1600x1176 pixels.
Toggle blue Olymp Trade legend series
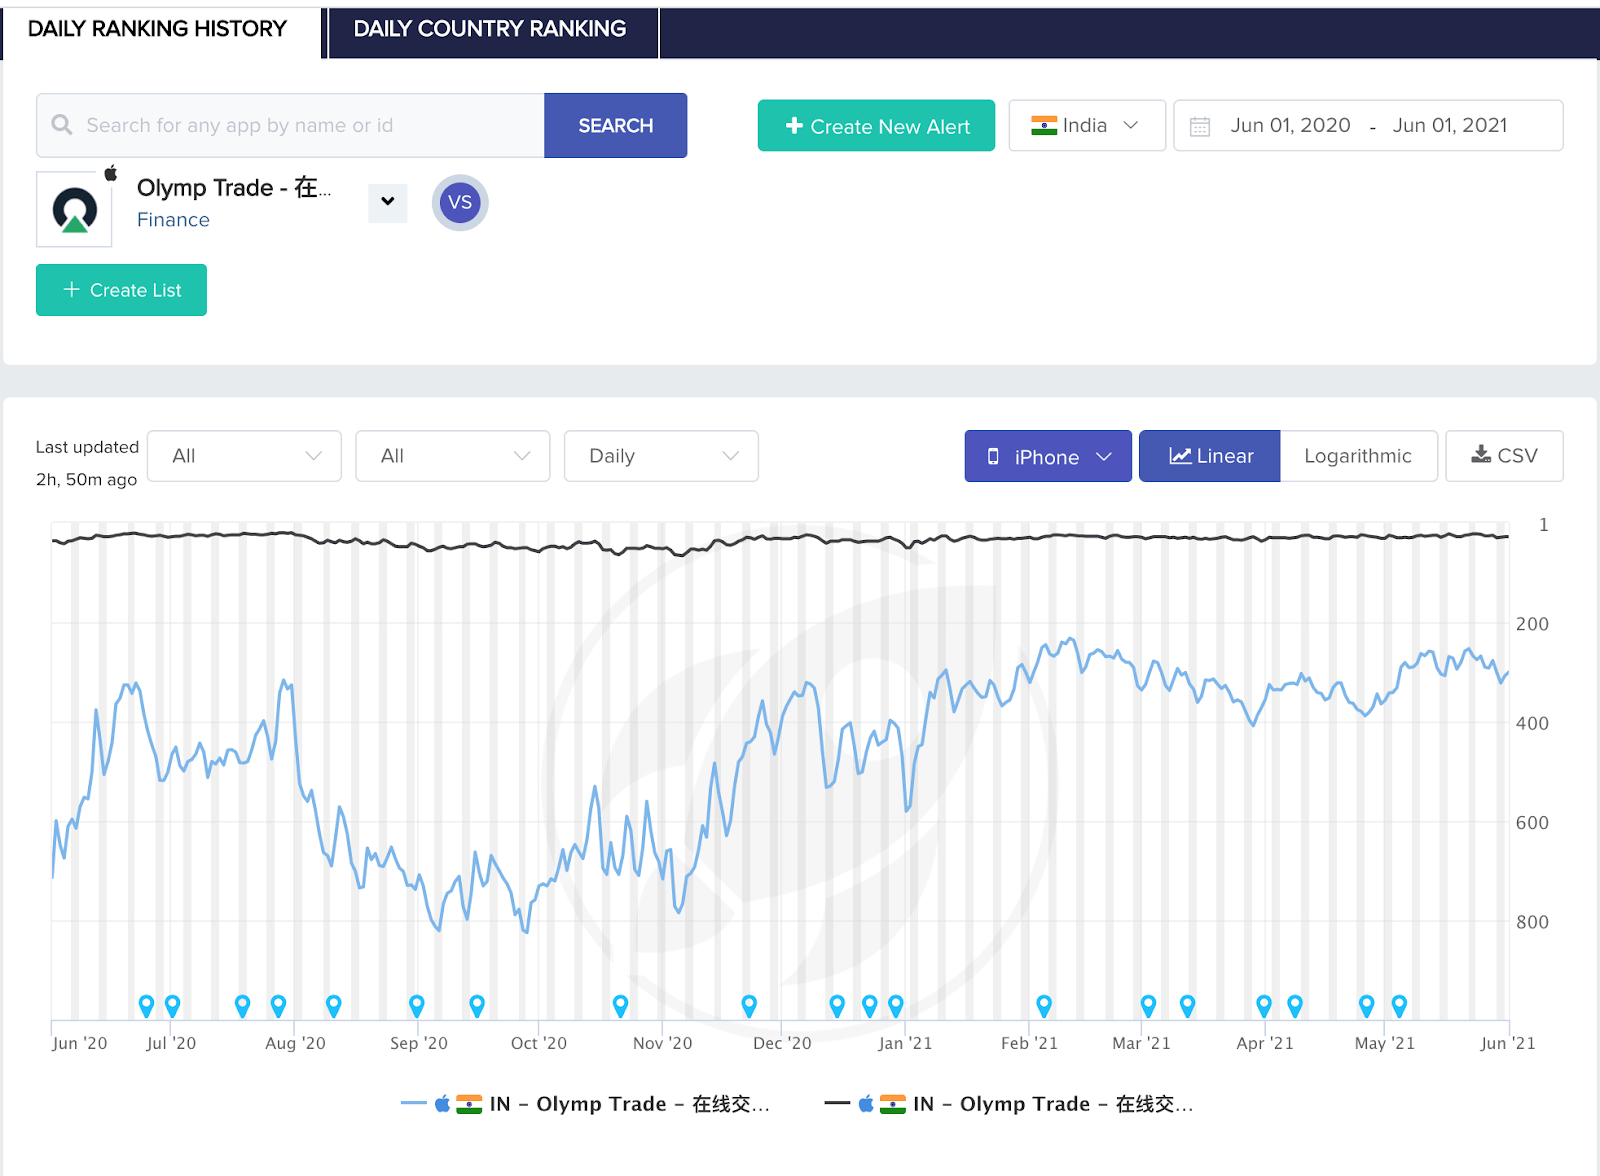585,1104
